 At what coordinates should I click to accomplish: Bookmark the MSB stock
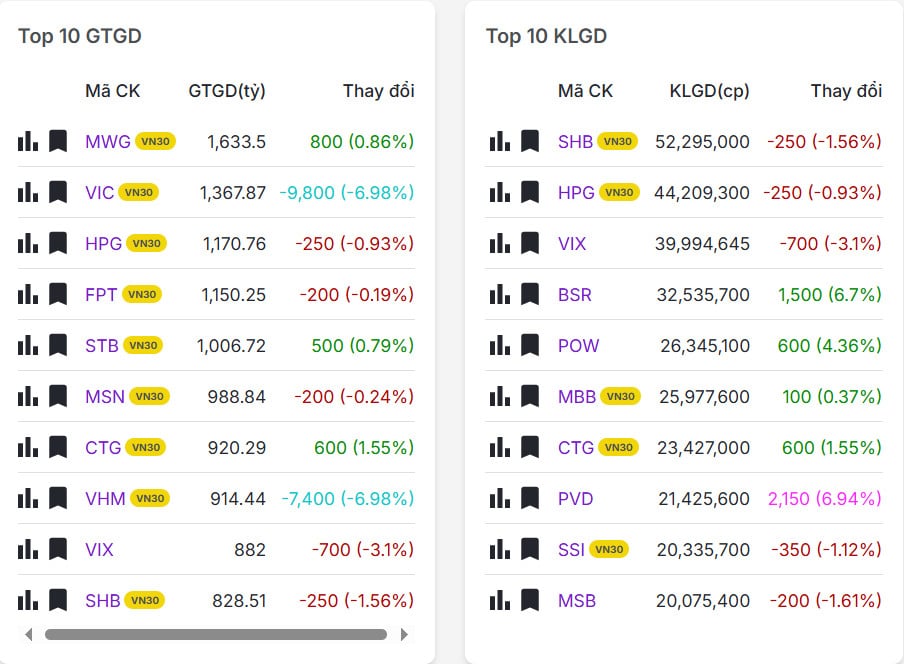530,600
